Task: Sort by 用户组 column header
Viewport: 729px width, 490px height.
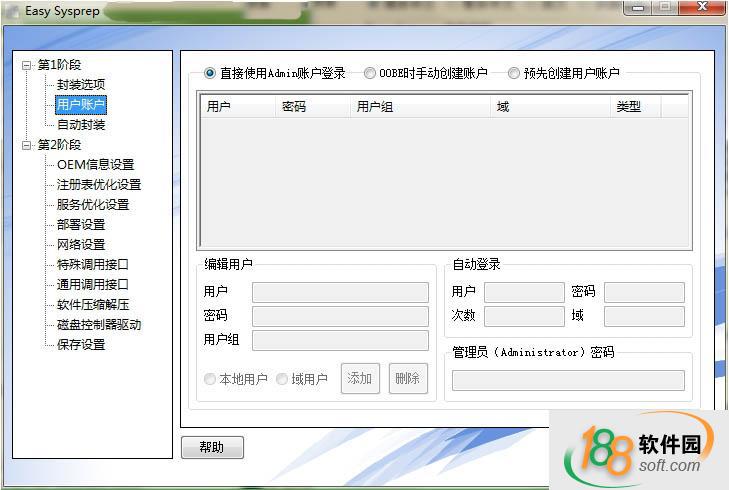Action: click(x=420, y=107)
